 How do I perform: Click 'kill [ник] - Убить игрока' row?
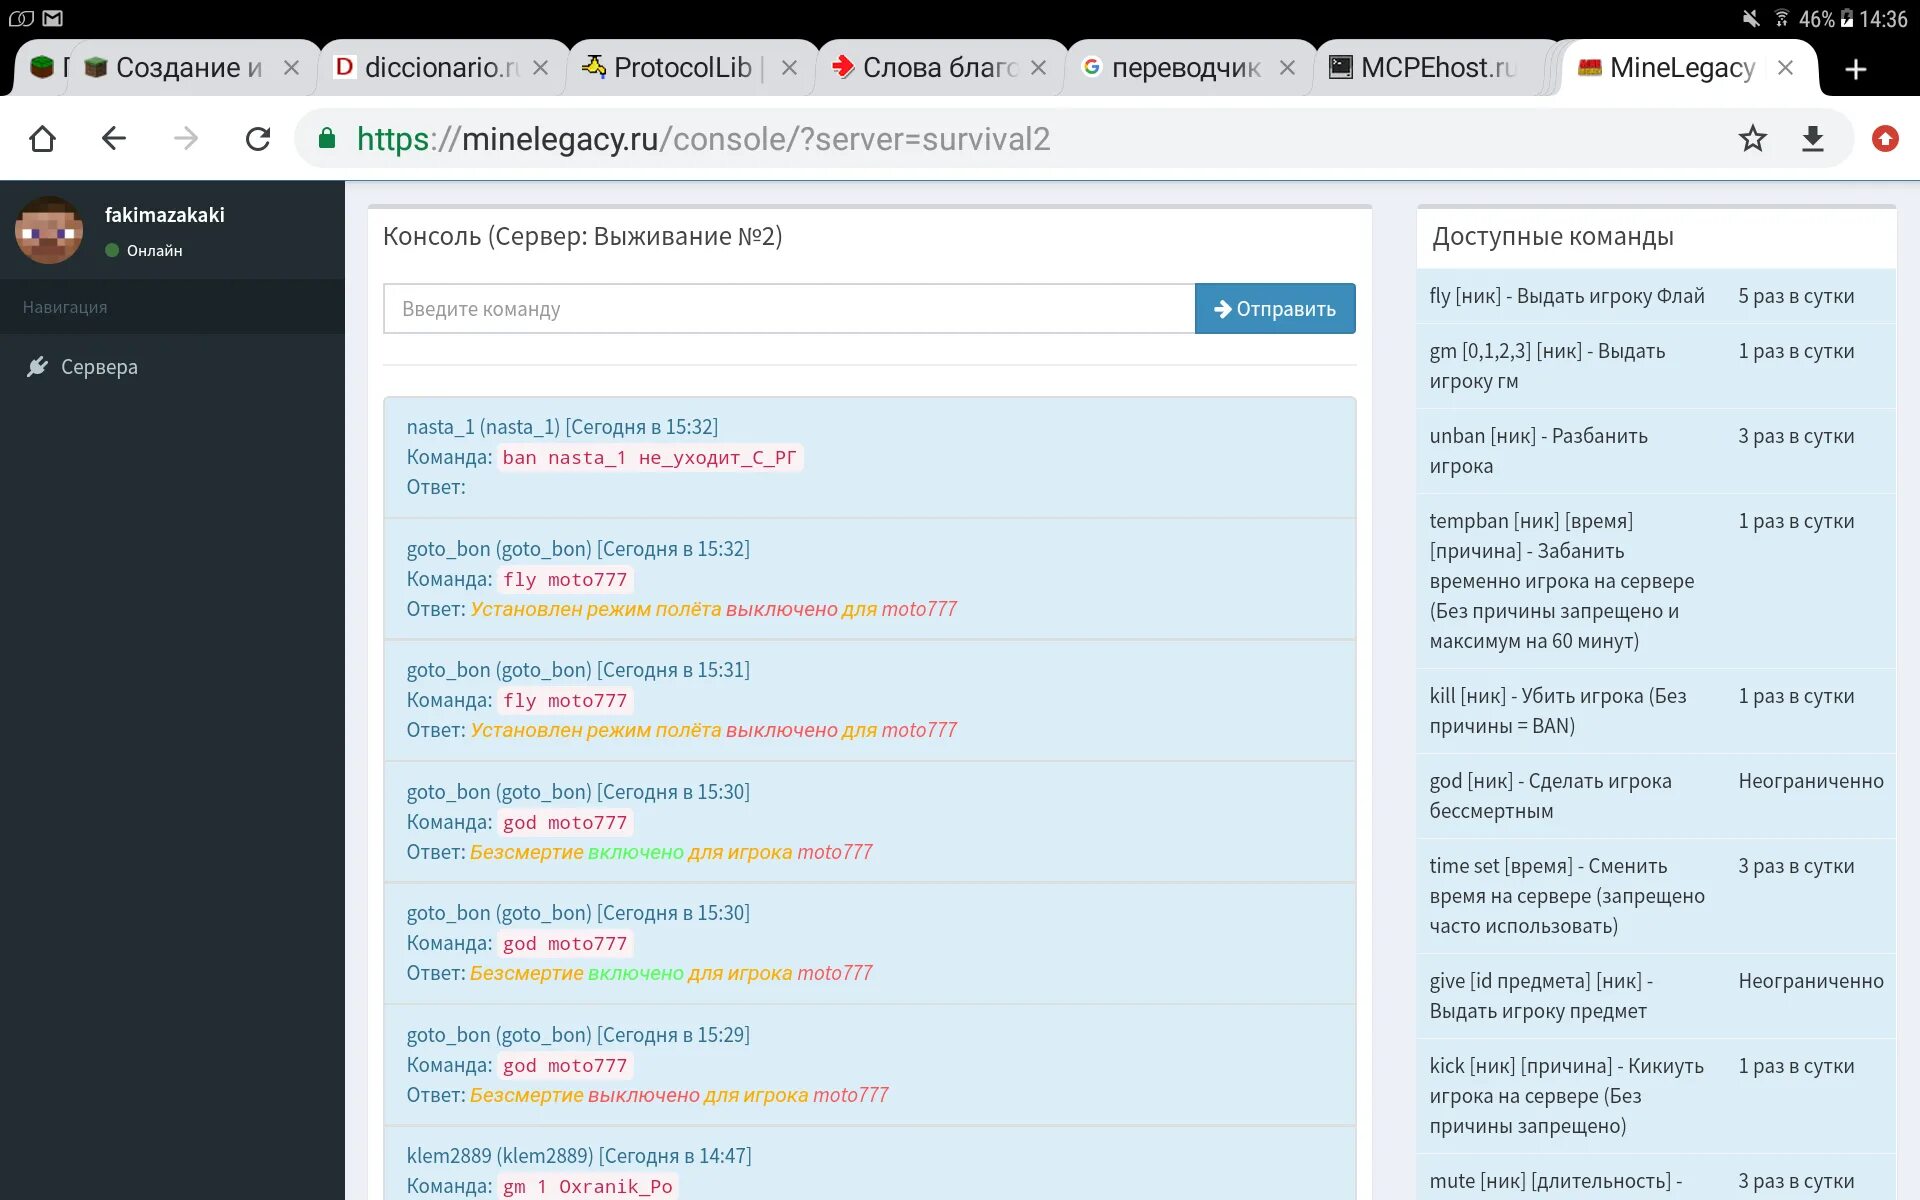1656,711
